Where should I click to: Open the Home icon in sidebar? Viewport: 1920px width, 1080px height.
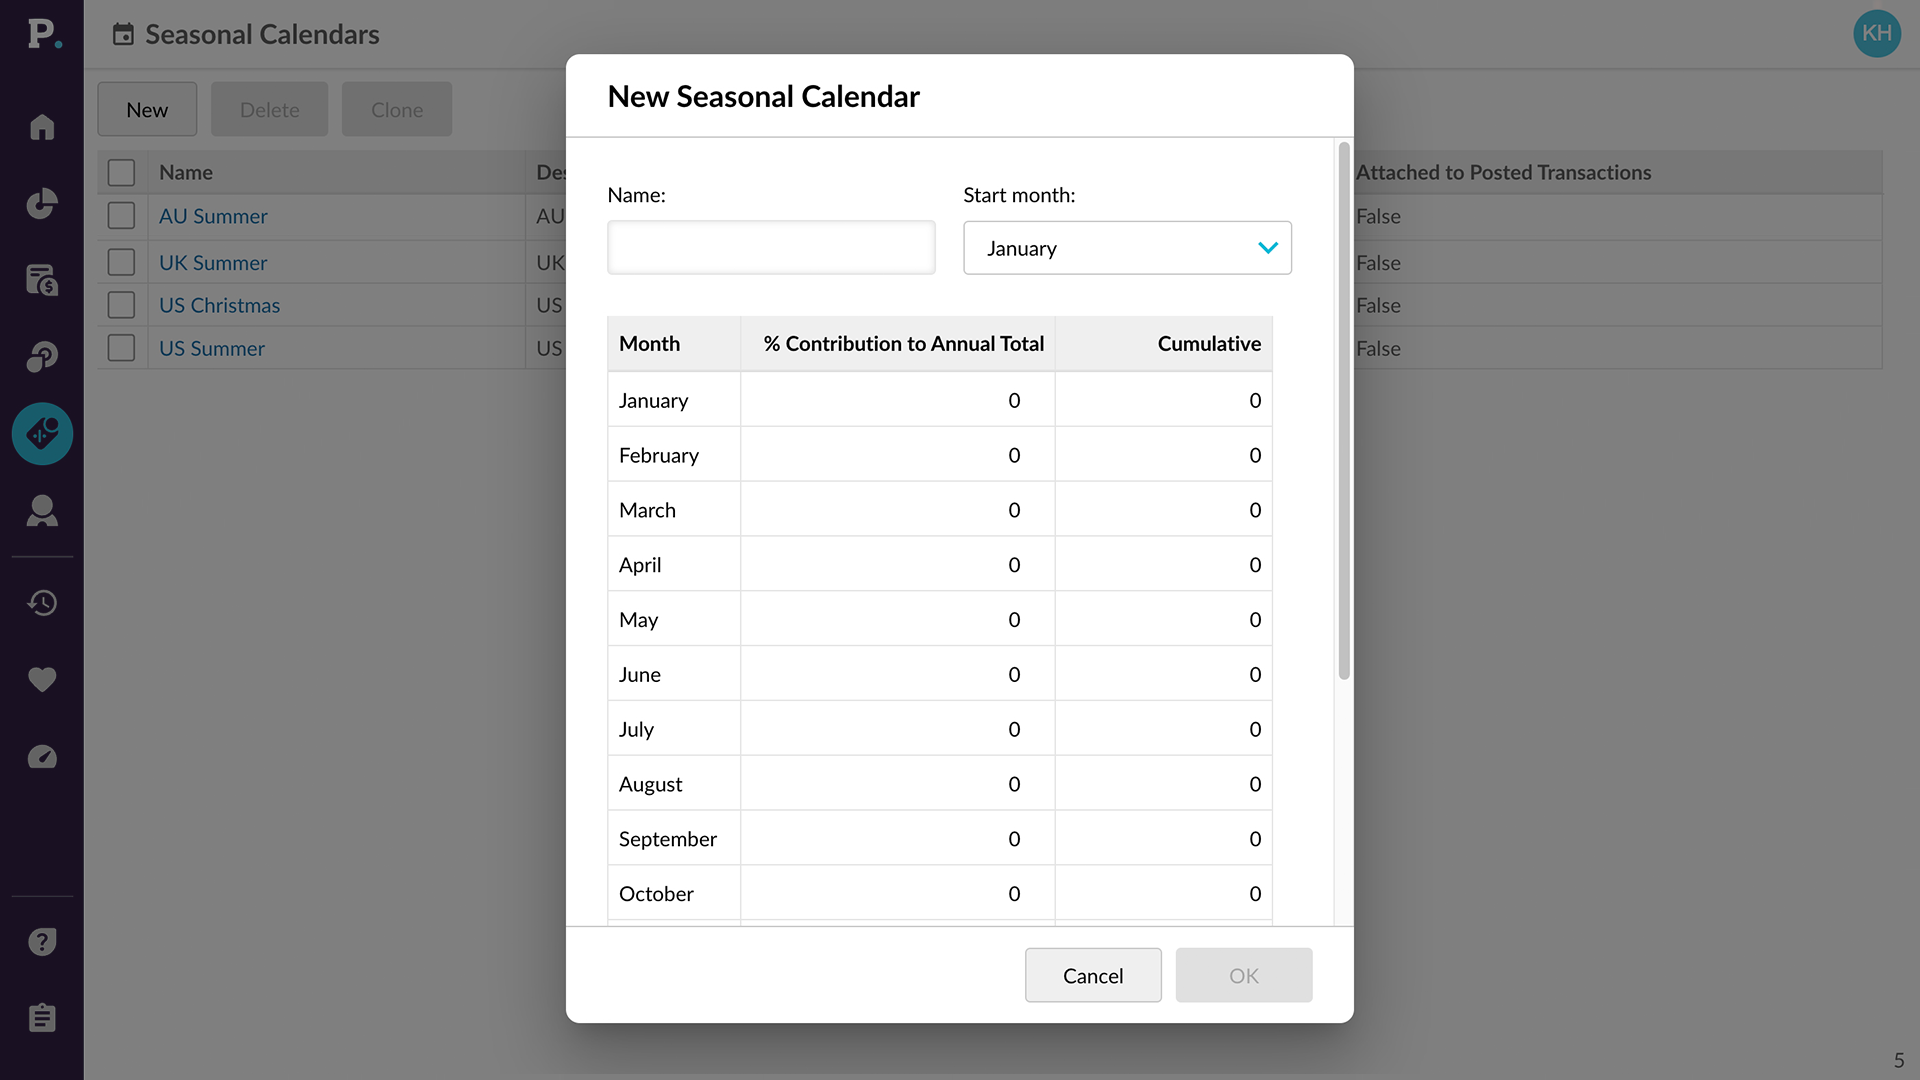tap(42, 127)
